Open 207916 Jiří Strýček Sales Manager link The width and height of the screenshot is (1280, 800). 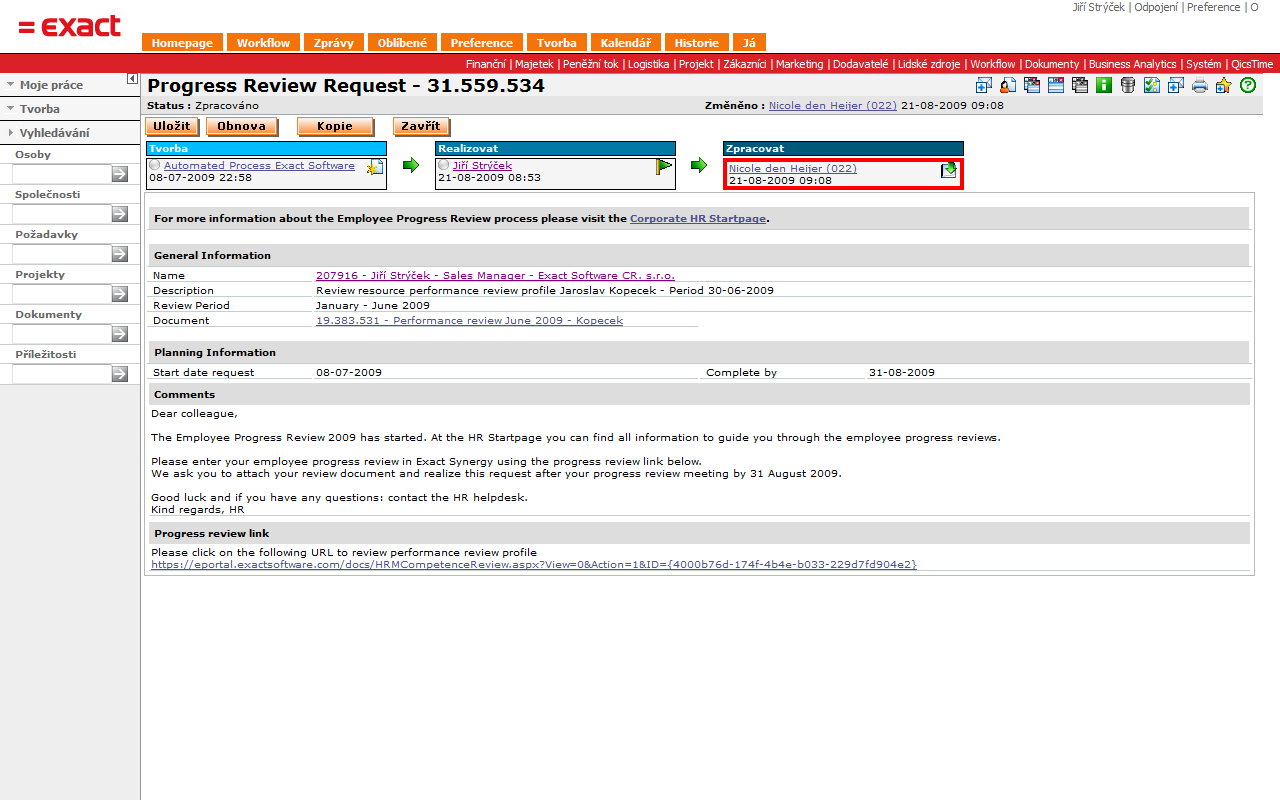pos(495,275)
